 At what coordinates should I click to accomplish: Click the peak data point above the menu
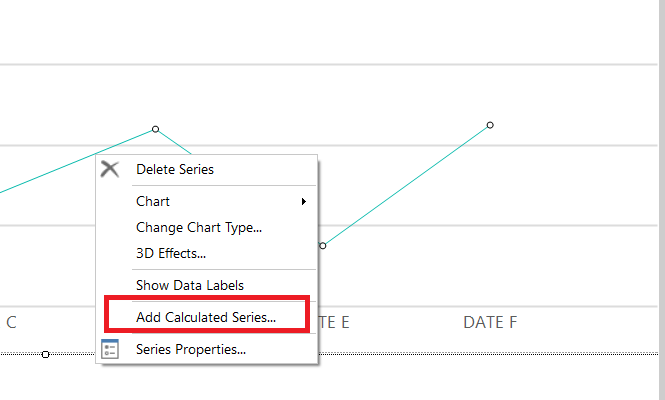click(x=155, y=129)
